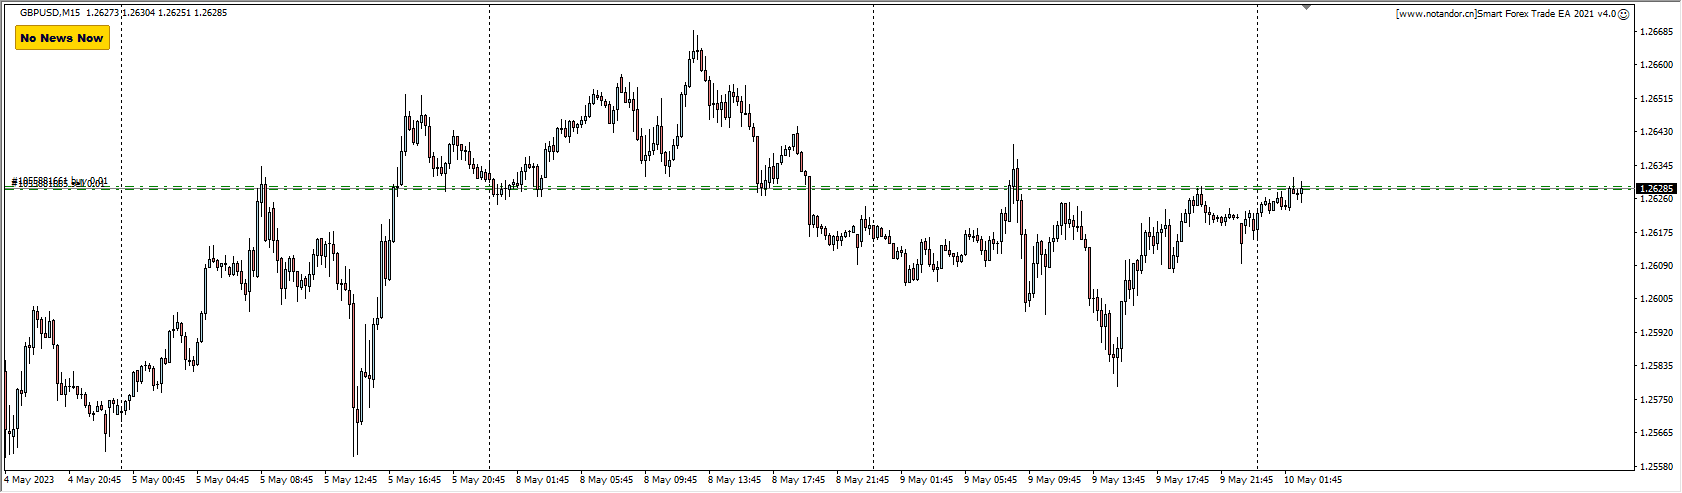Click the Expert Advisor smiley face icon

pyautogui.click(x=1624, y=14)
